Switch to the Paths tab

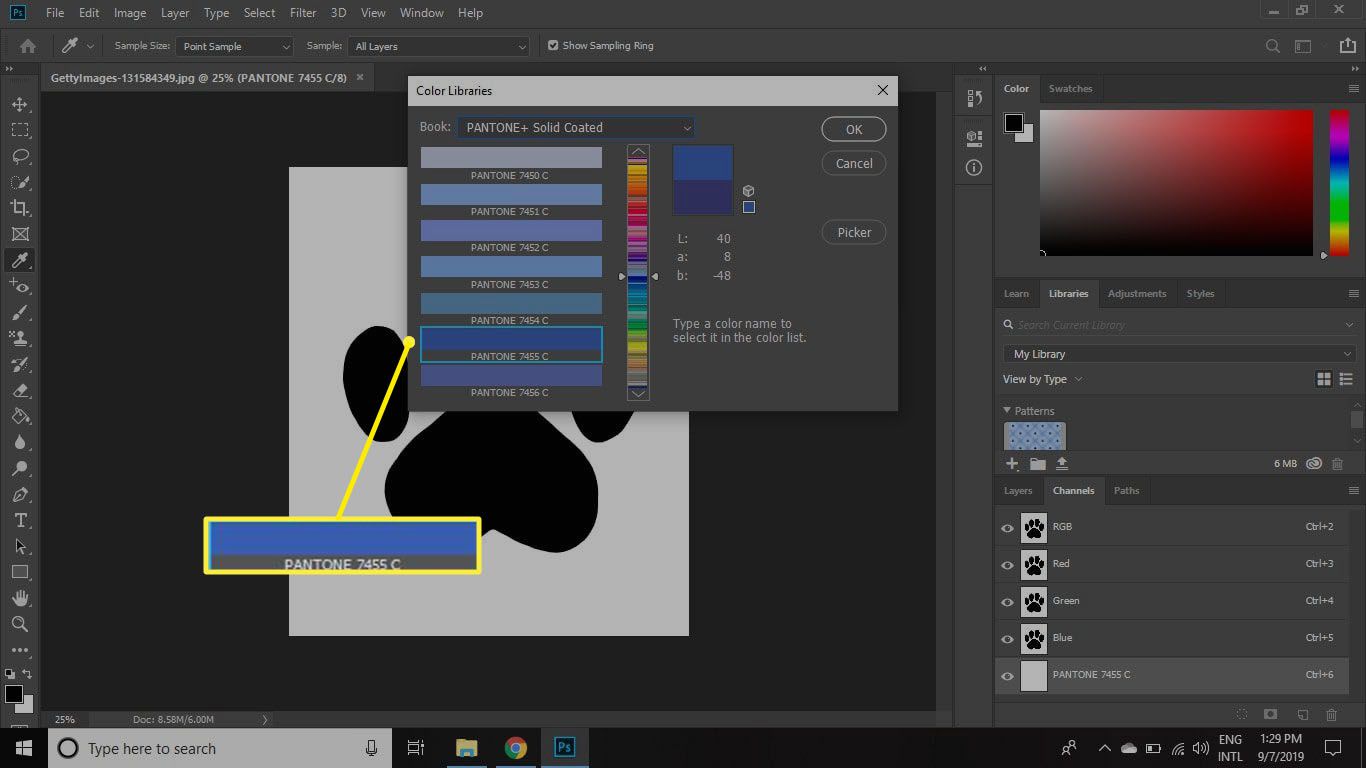[x=1127, y=491]
